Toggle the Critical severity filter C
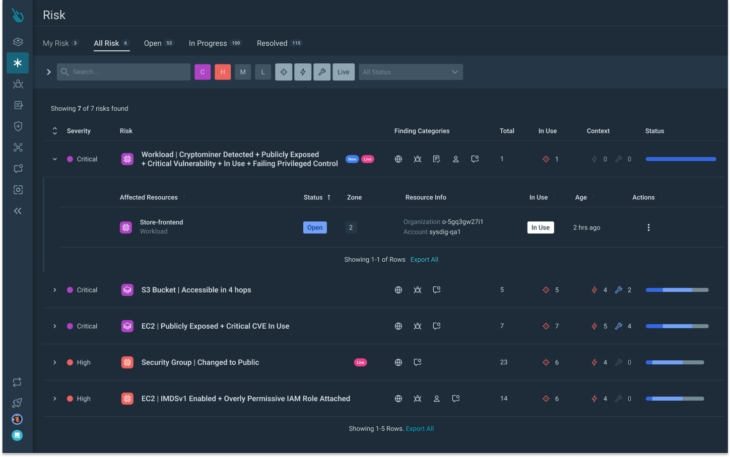Viewport: 730px width, 457px height. (x=203, y=72)
